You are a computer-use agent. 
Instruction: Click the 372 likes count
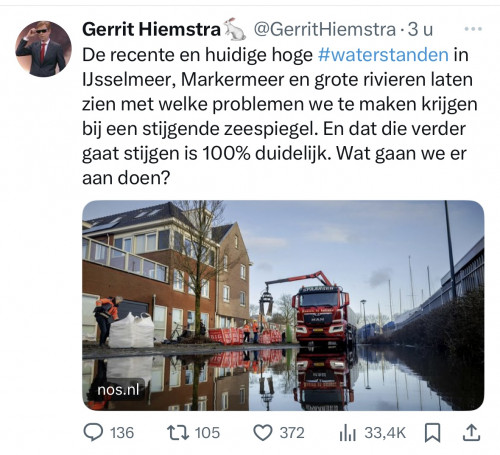[x=292, y=433]
